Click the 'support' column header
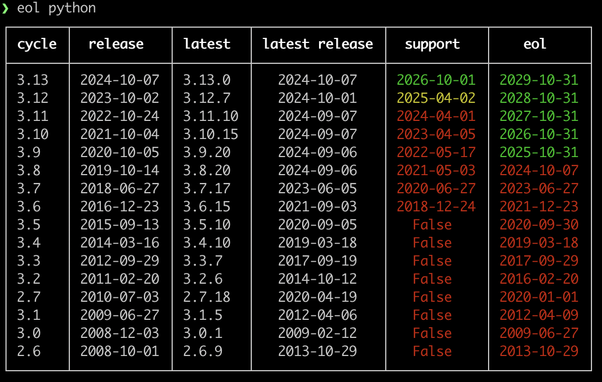Screen dimensions: 602x382 (432, 45)
